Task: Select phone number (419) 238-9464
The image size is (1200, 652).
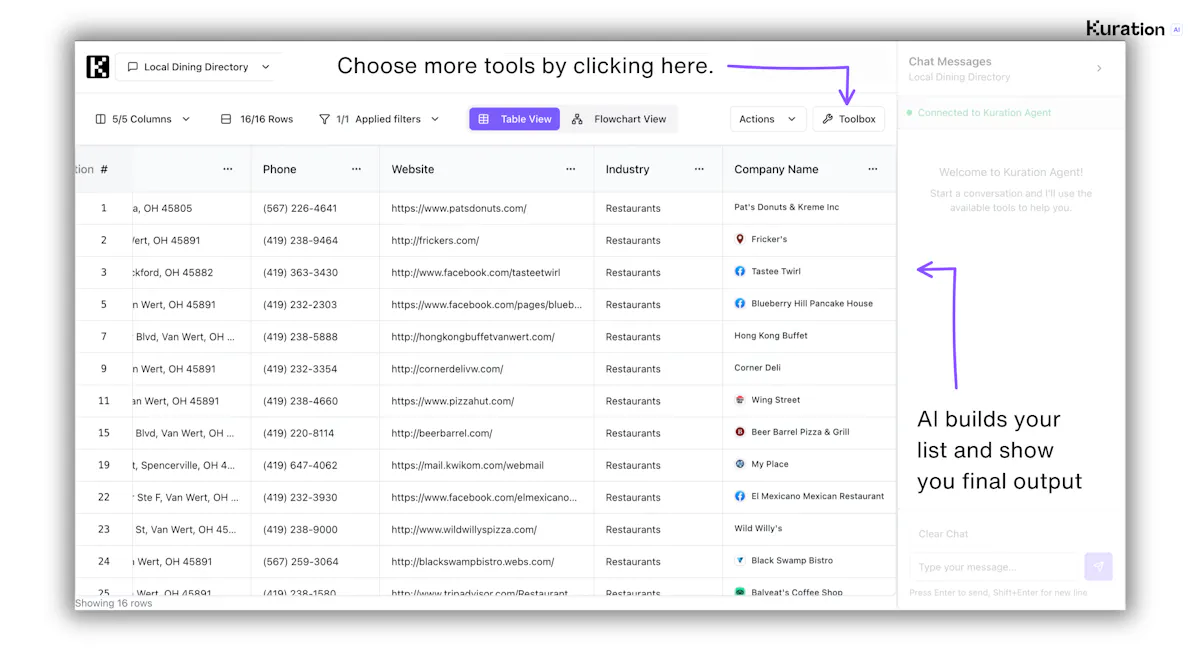Action: pyautogui.click(x=300, y=240)
